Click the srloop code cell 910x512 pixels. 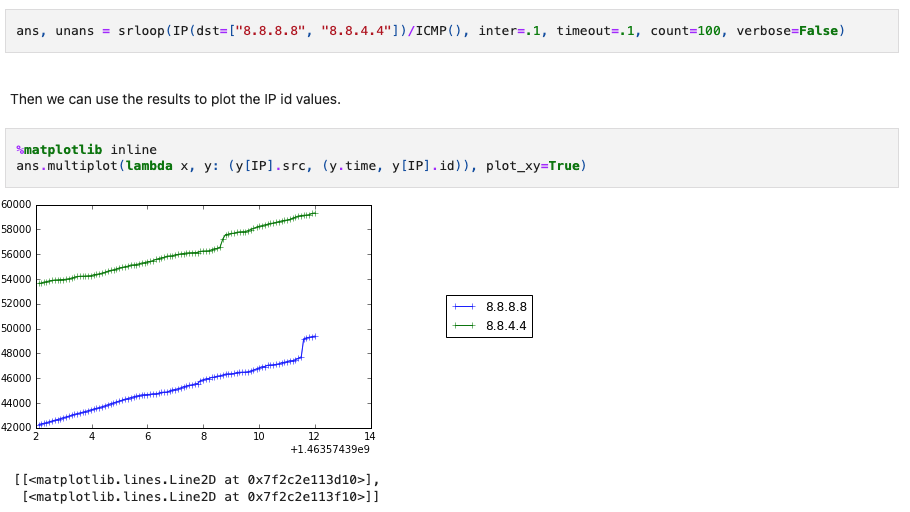[452, 31]
